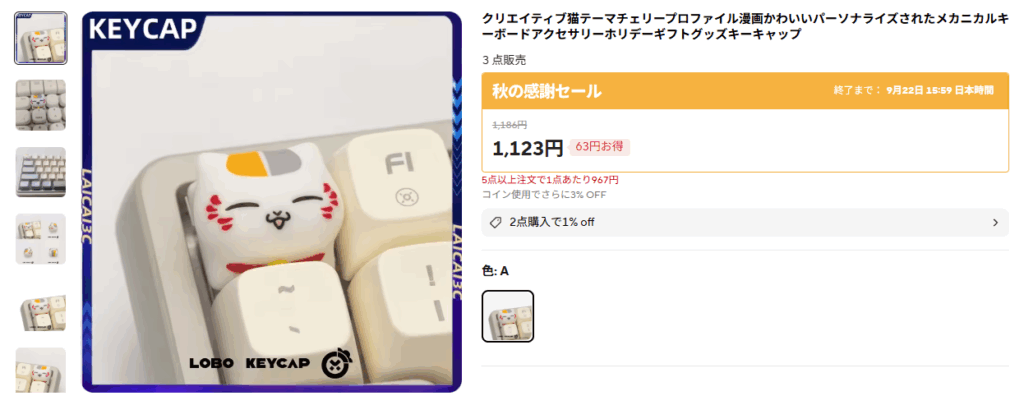The height and width of the screenshot is (405, 1024).
Task: Click the 1,123円 current price
Action: click(528, 148)
